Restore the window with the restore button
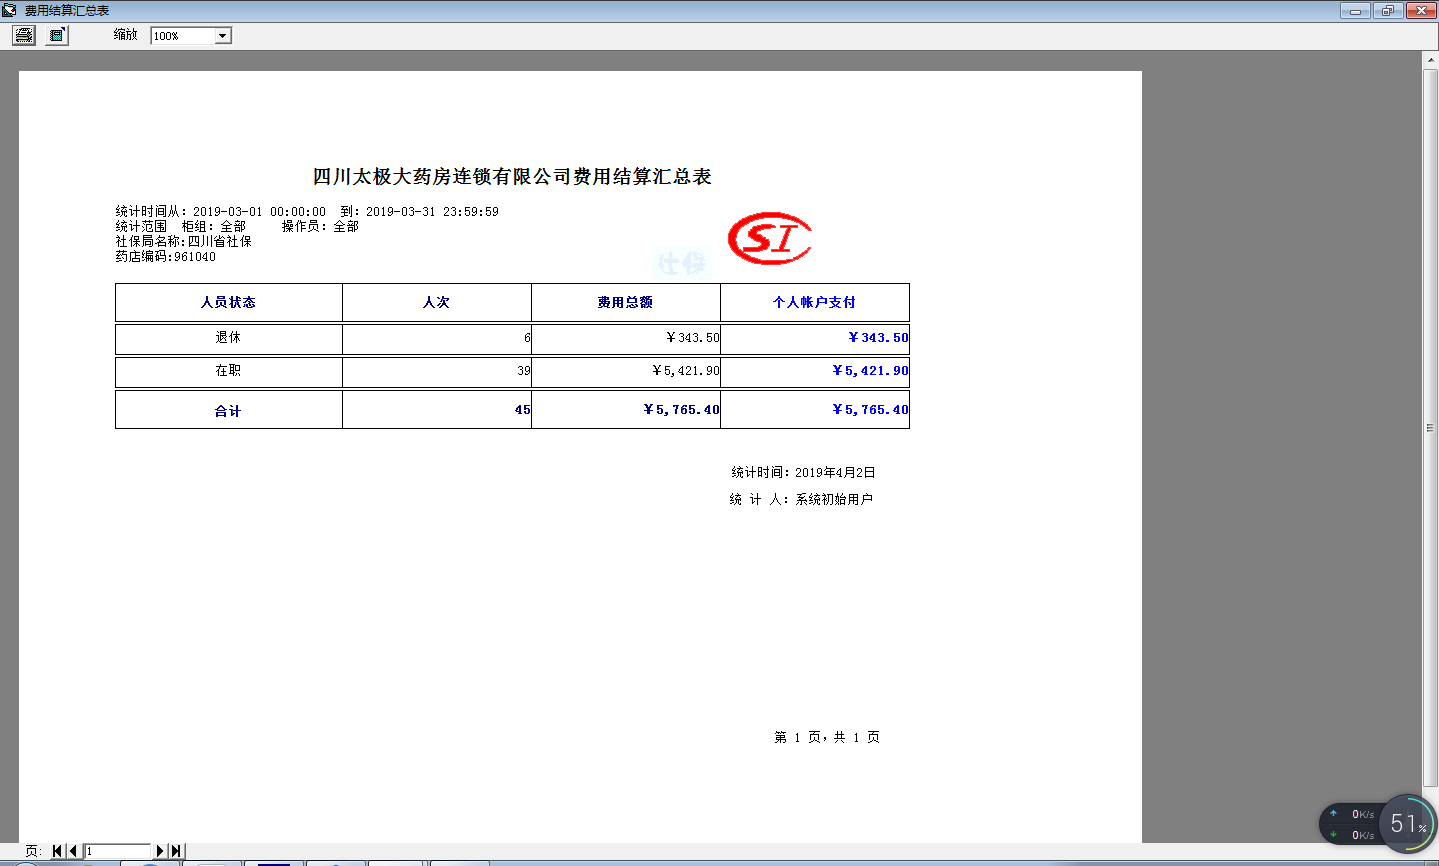 pos(1388,11)
